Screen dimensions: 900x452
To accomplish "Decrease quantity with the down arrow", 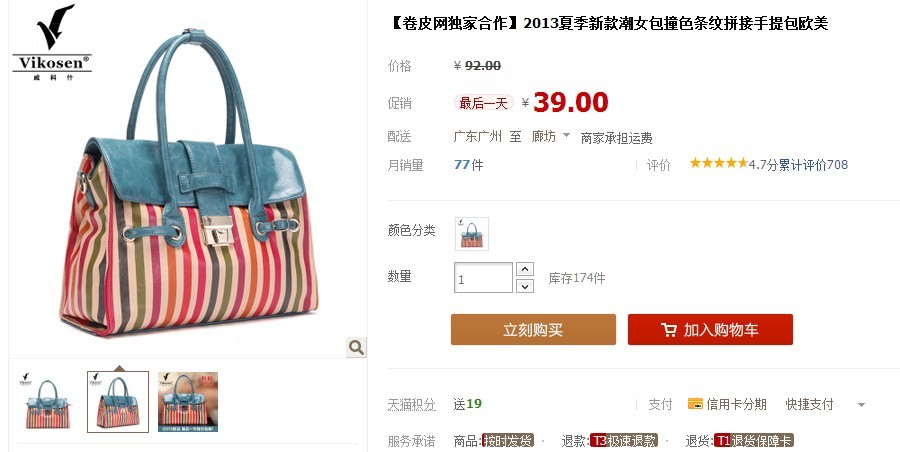I will click(x=525, y=285).
